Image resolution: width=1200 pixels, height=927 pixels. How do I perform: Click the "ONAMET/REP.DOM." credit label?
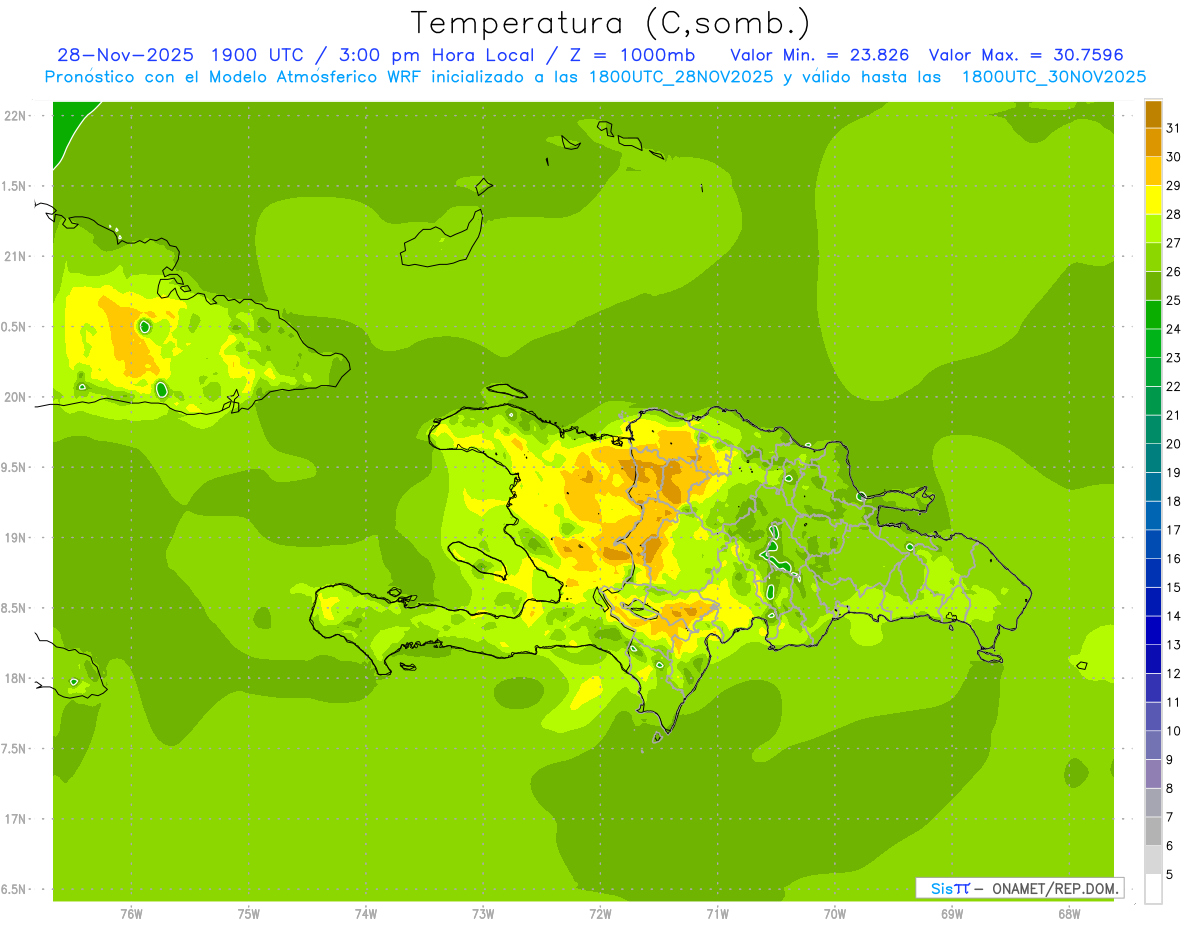(1056, 888)
